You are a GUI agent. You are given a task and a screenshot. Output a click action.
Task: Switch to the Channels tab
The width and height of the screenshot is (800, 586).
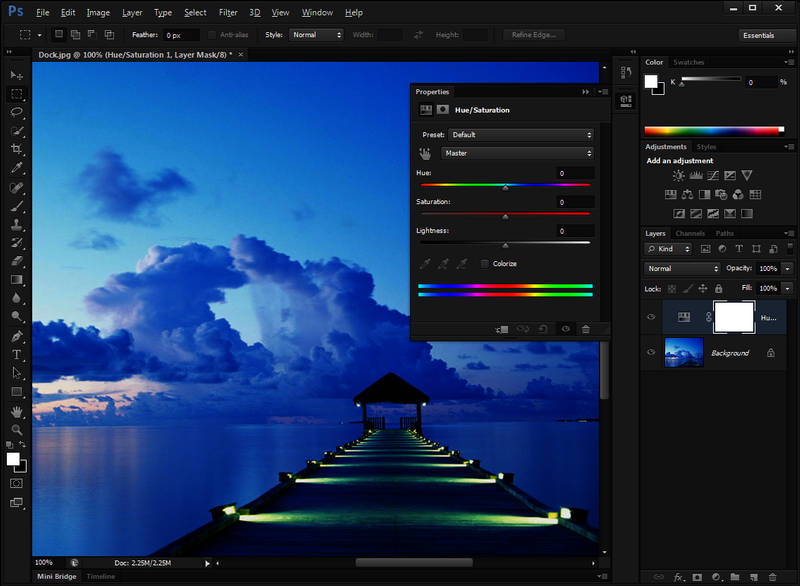pos(689,233)
